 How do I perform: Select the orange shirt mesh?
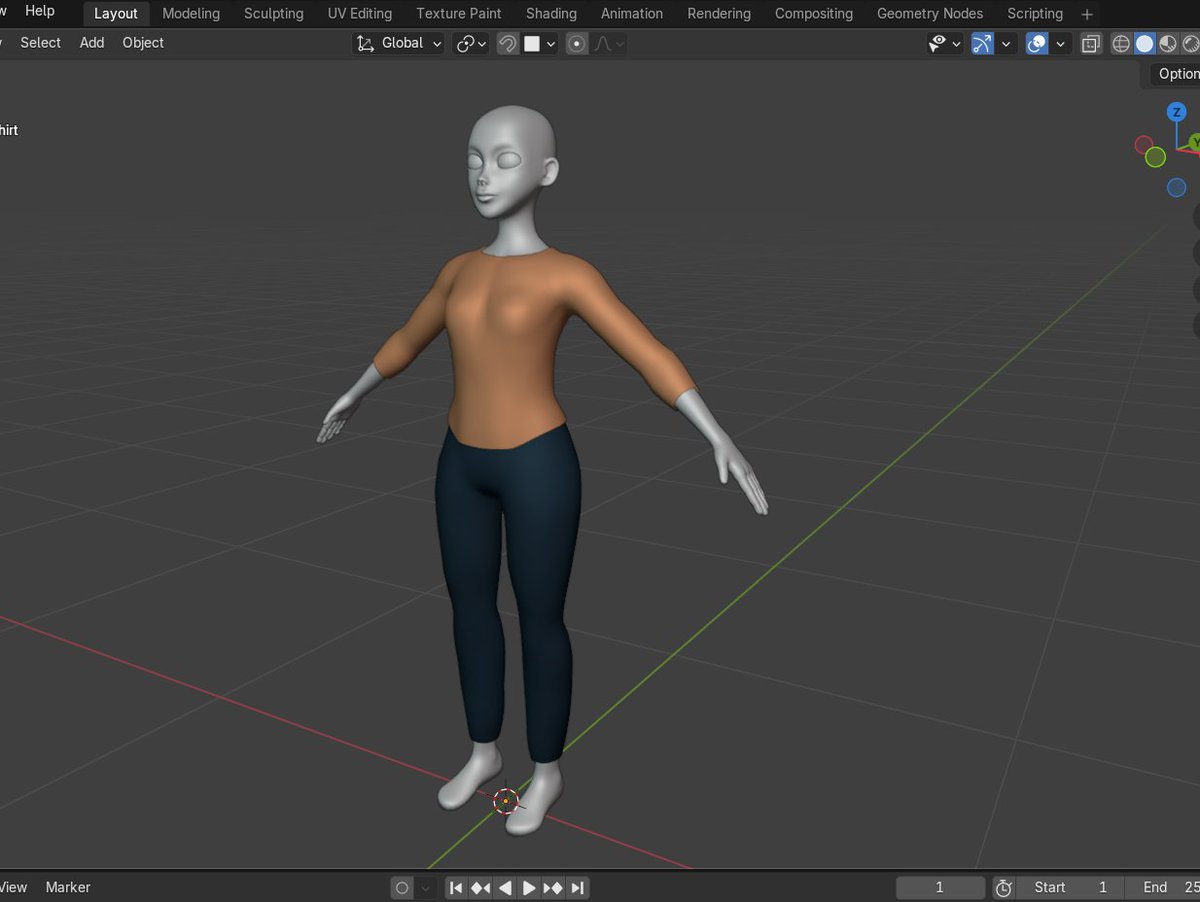pos(510,350)
